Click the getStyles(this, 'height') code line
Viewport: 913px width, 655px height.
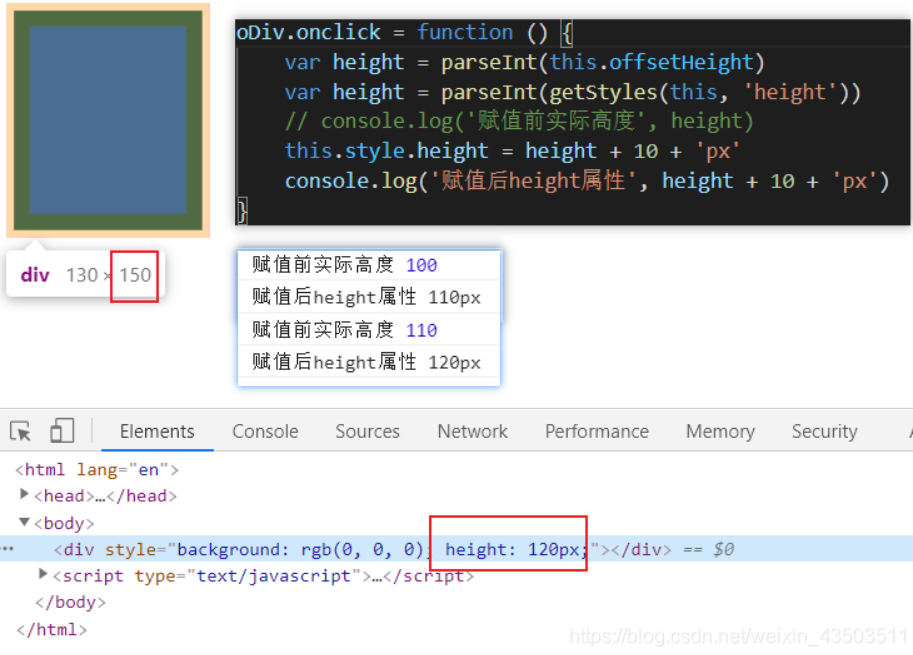[x=572, y=92]
